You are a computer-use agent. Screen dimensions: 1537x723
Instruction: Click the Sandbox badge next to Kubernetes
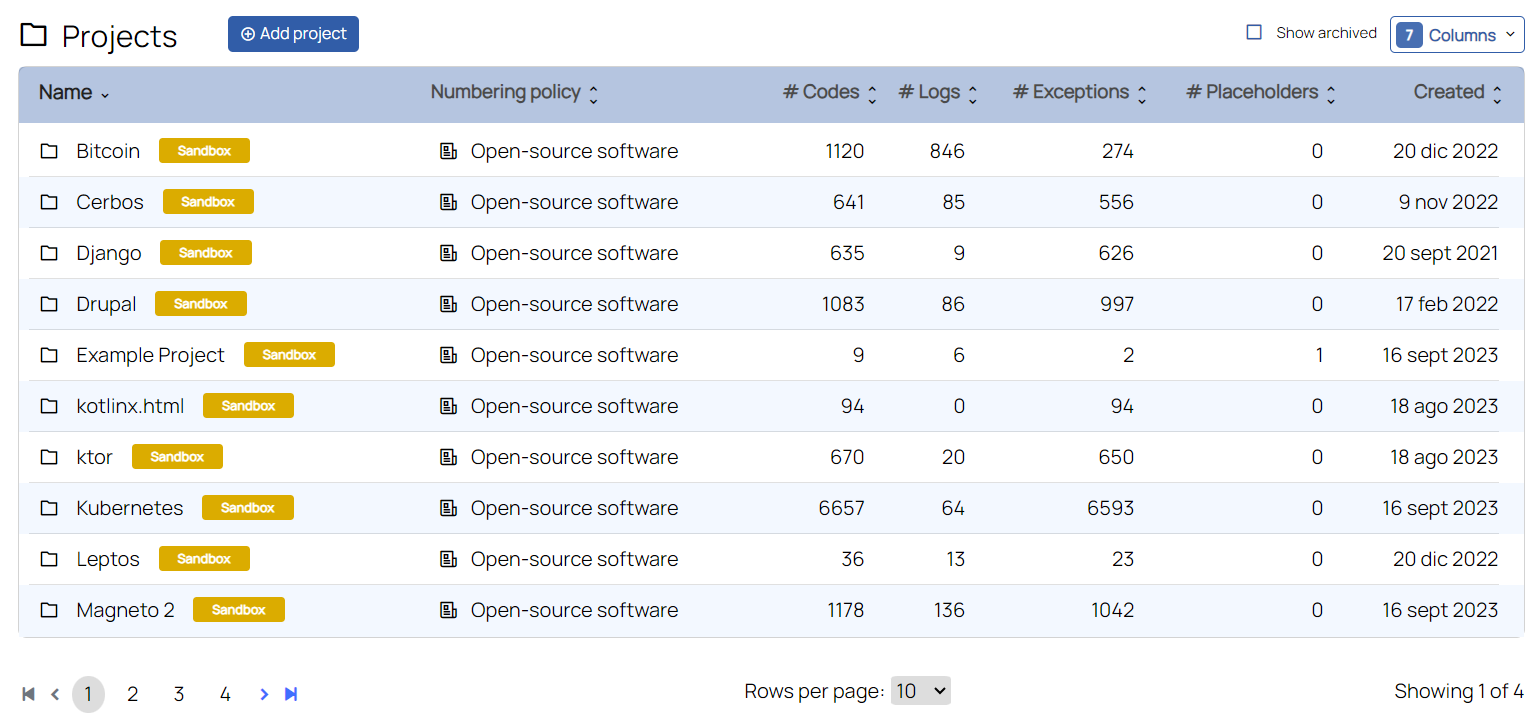click(248, 508)
